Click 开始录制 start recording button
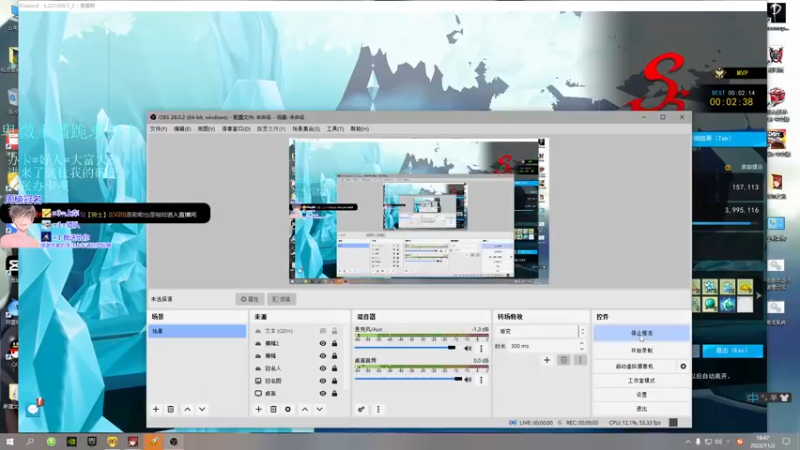Image resolution: width=800 pixels, height=450 pixels. coord(641,351)
